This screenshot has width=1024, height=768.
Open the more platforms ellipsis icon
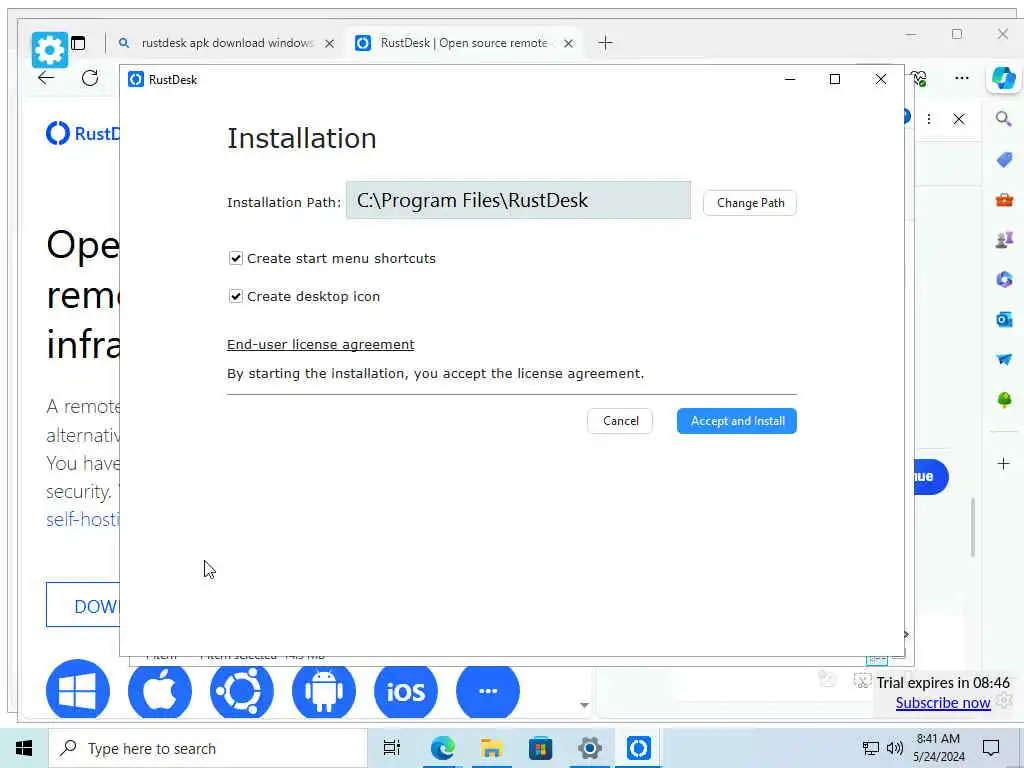(488, 691)
